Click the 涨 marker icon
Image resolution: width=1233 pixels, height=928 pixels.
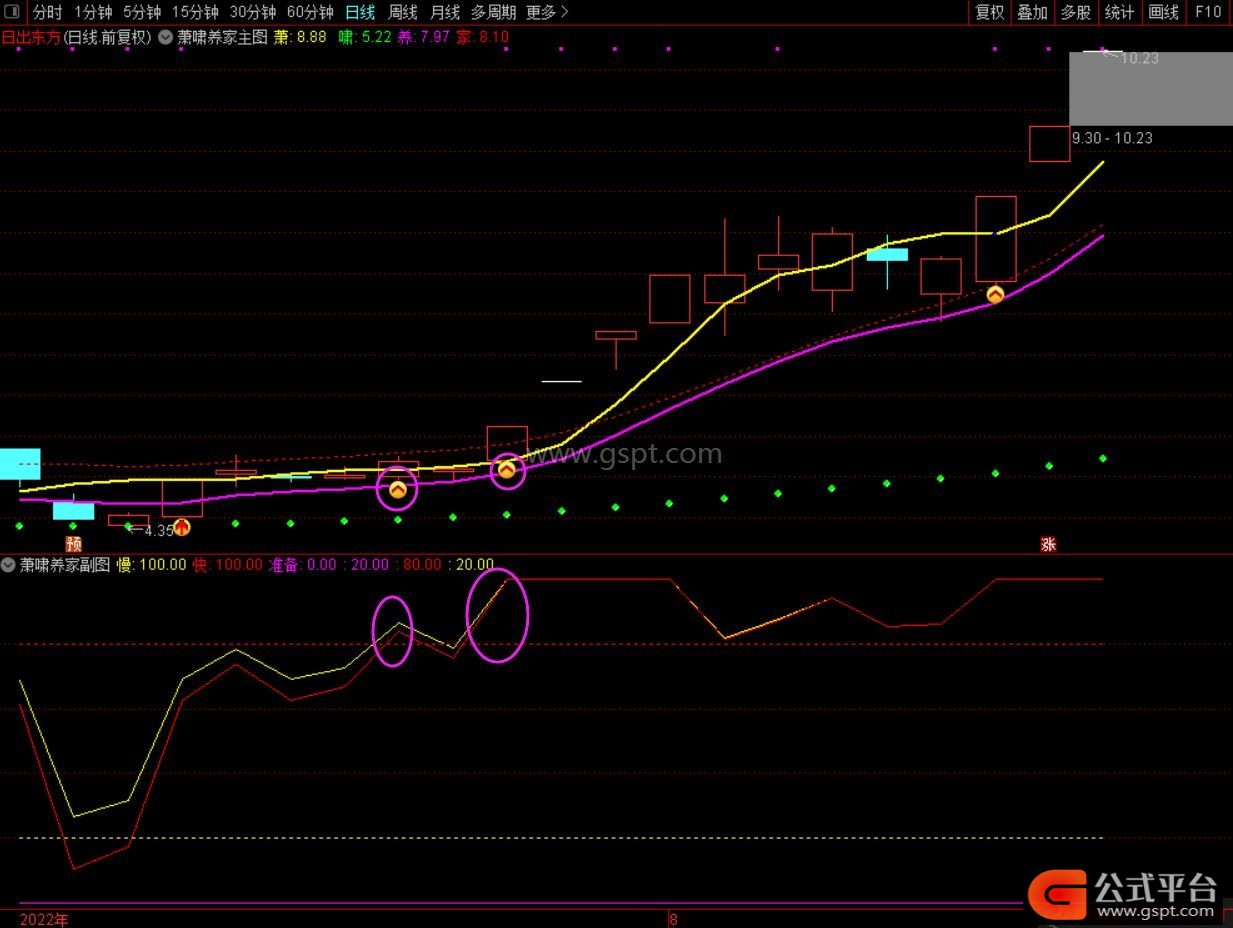1048,544
